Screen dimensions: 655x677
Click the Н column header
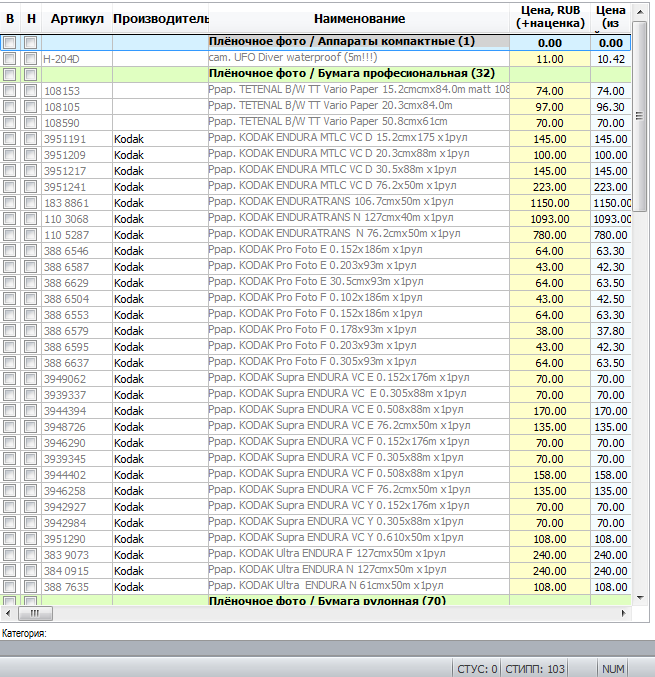31,19
